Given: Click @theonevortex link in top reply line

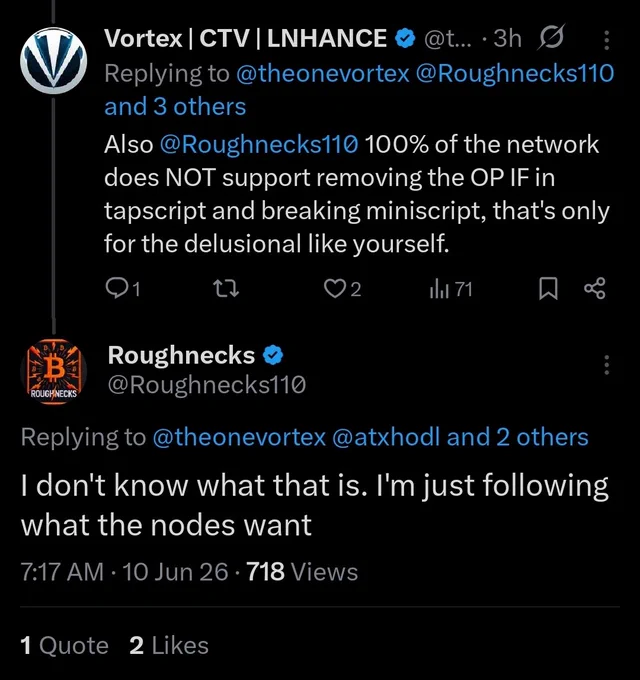Looking at the screenshot, I should click(323, 73).
